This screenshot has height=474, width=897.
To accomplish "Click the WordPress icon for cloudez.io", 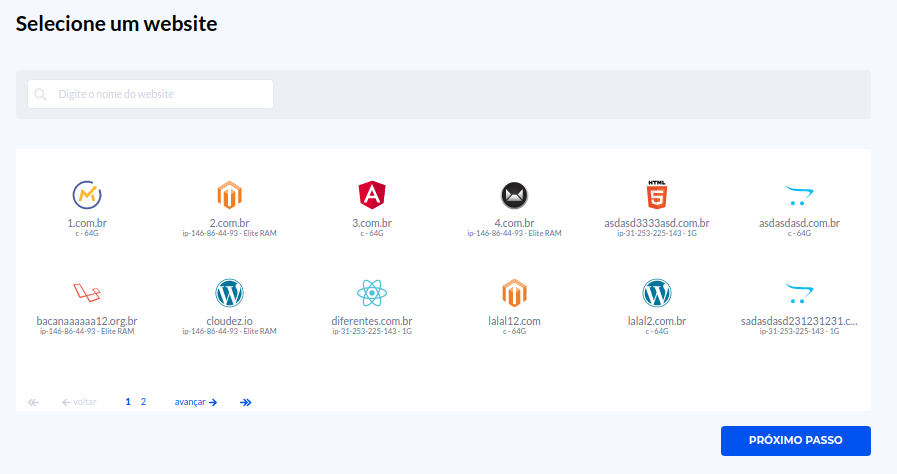I will click(x=229, y=292).
